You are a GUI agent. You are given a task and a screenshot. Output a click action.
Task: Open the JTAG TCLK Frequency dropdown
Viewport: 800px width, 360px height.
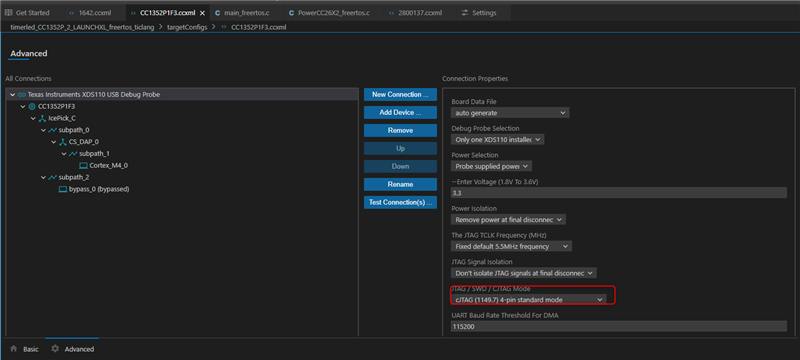click(x=511, y=246)
